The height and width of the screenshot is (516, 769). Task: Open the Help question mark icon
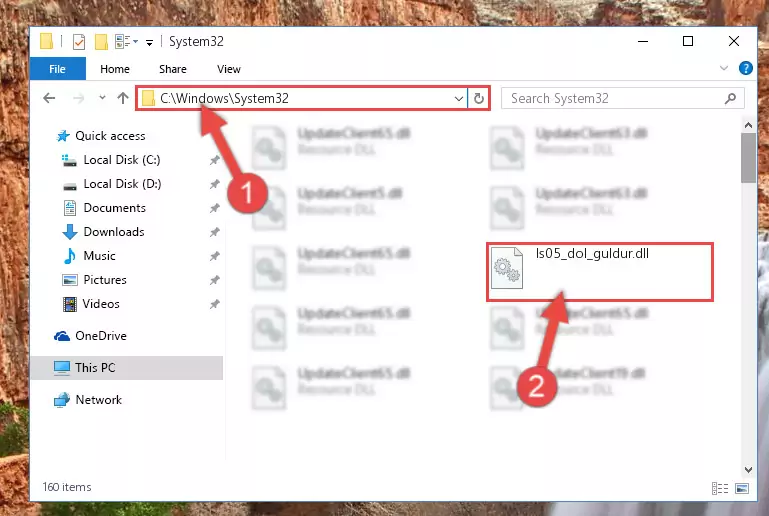point(745,68)
